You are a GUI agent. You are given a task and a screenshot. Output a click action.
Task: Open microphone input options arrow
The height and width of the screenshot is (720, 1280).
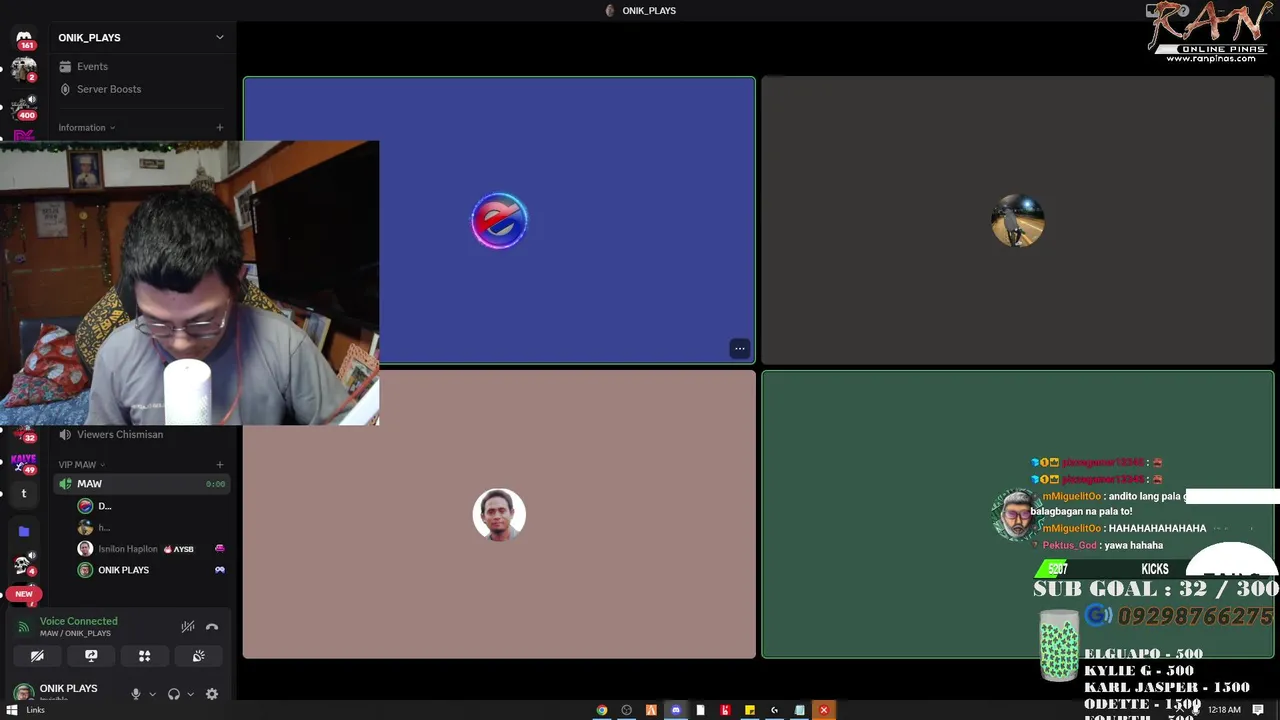click(x=152, y=694)
